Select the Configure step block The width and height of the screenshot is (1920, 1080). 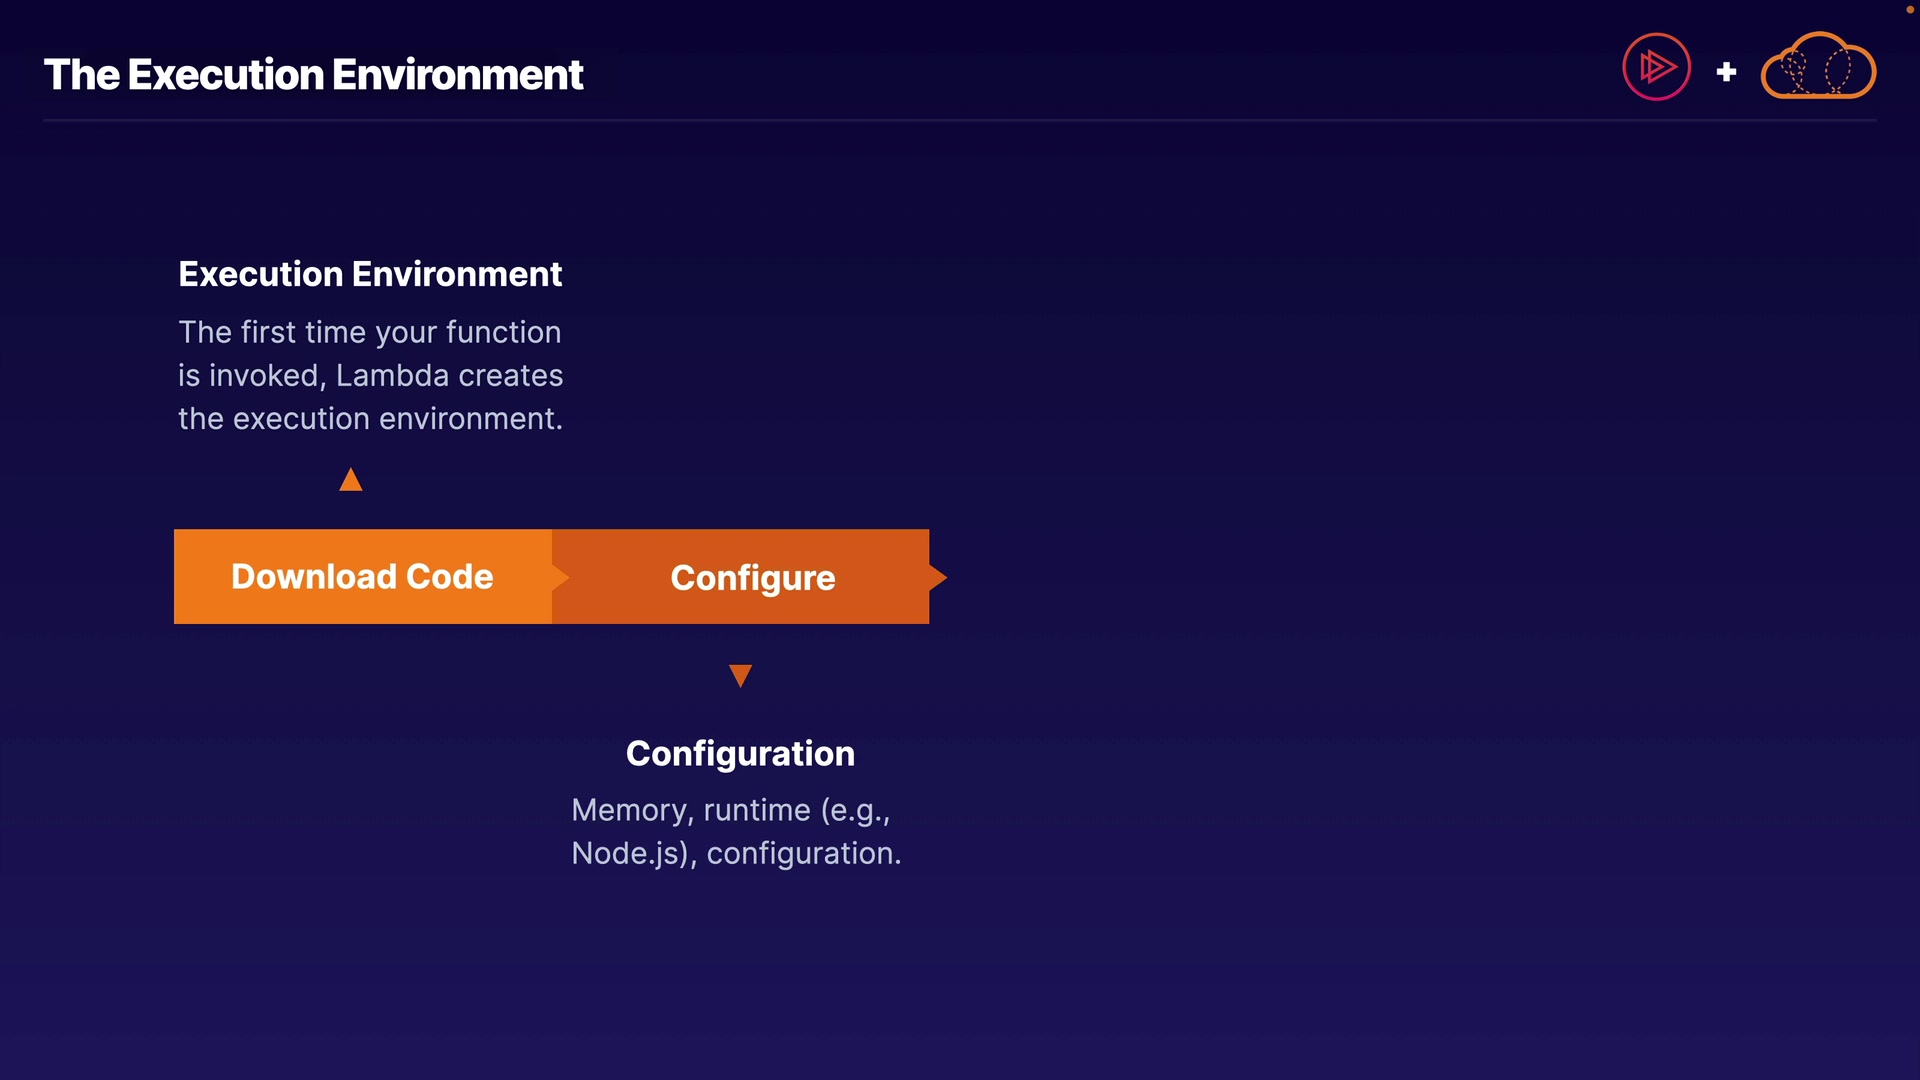[752, 578]
